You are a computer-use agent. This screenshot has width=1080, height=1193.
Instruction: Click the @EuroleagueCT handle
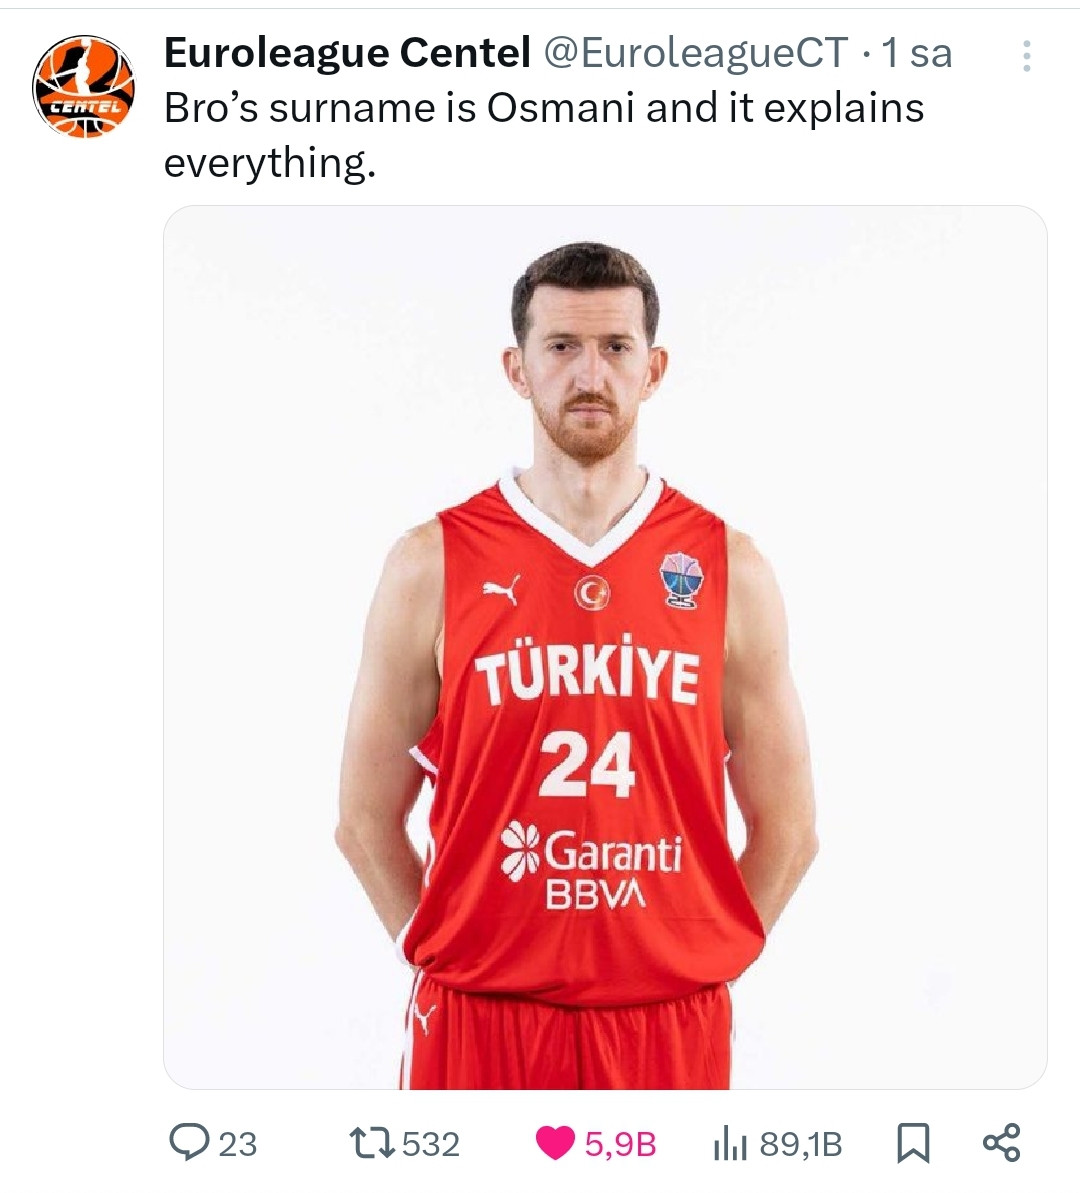695,53
